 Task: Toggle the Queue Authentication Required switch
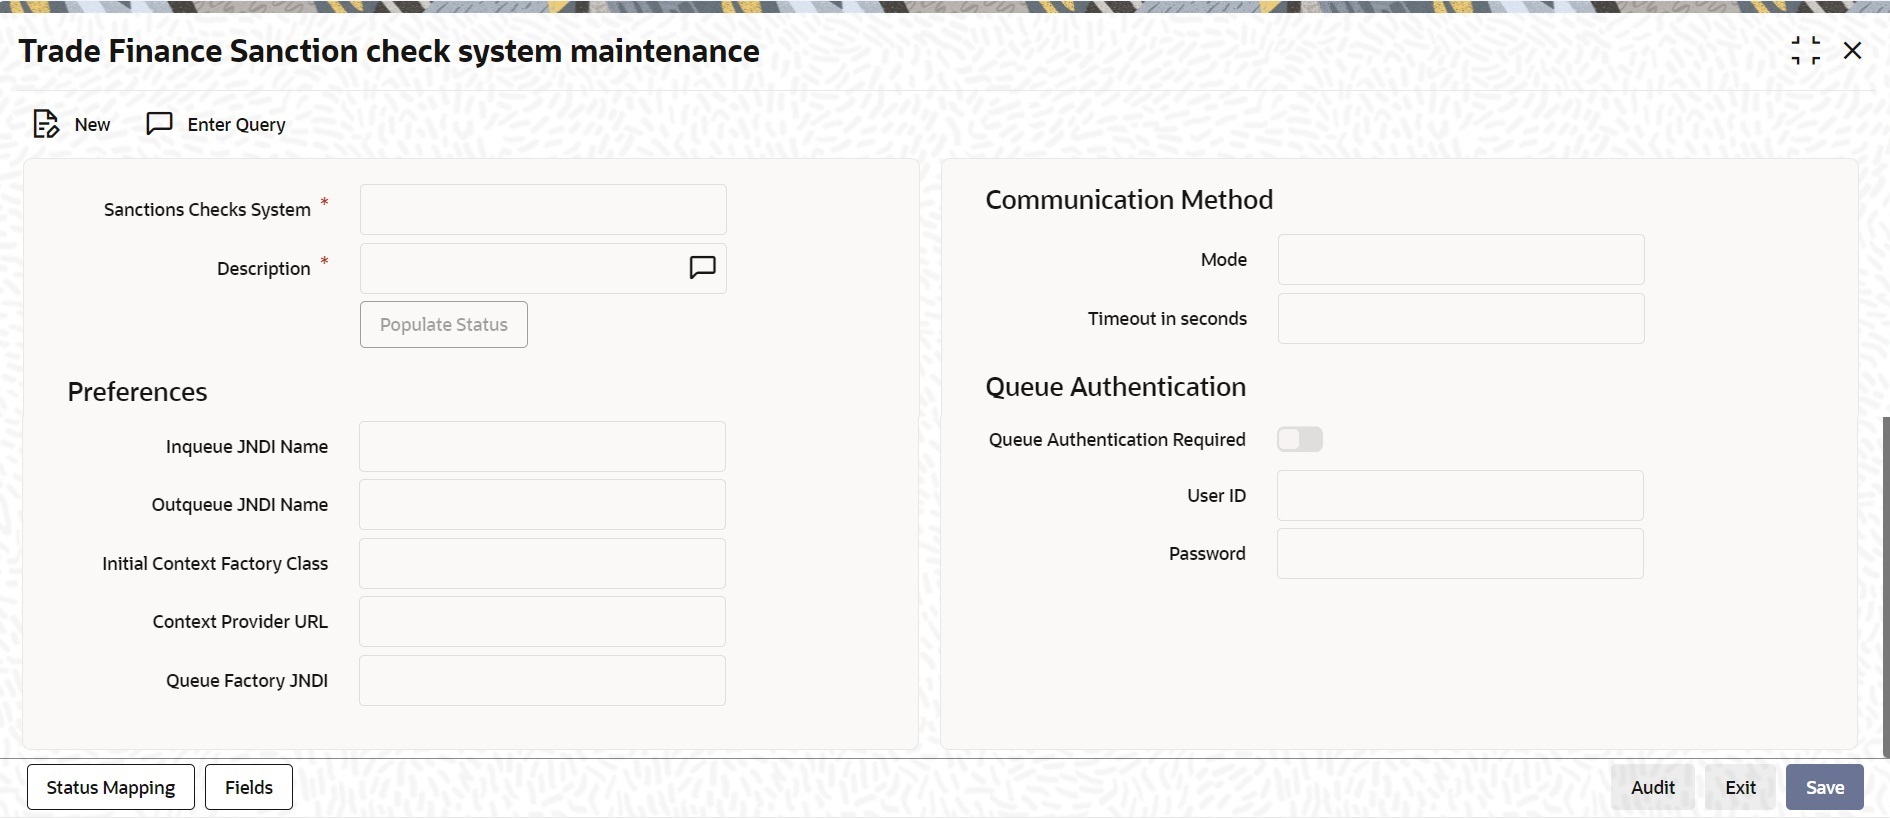click(1300, 440)
